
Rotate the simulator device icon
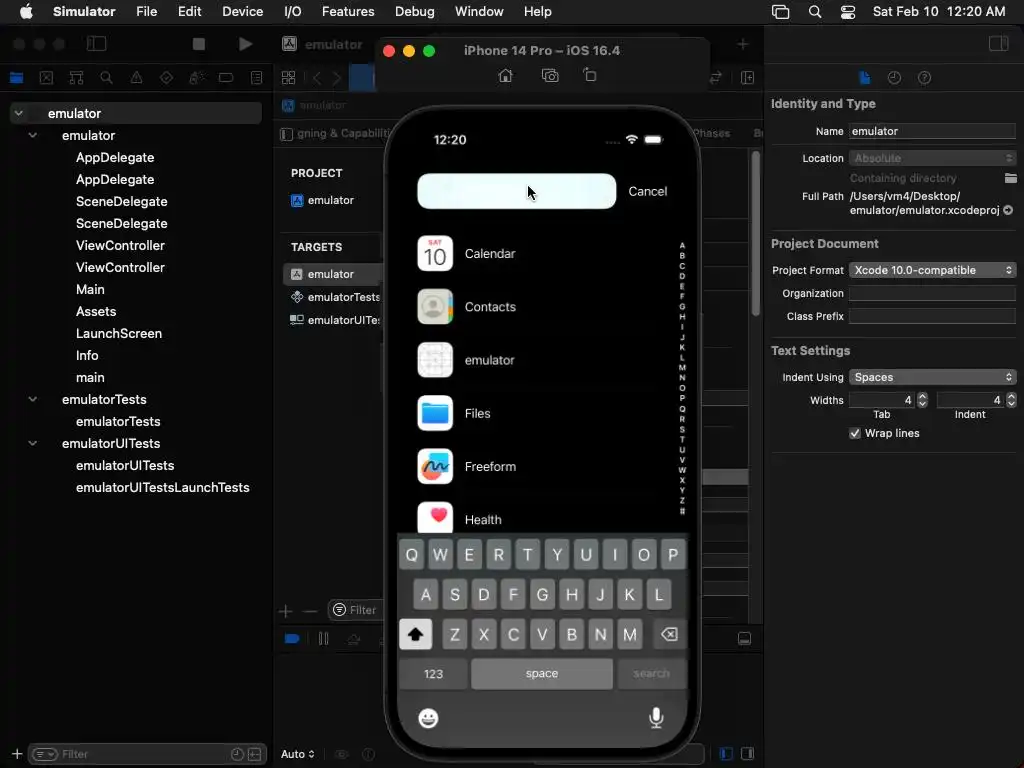click(590, 75)
